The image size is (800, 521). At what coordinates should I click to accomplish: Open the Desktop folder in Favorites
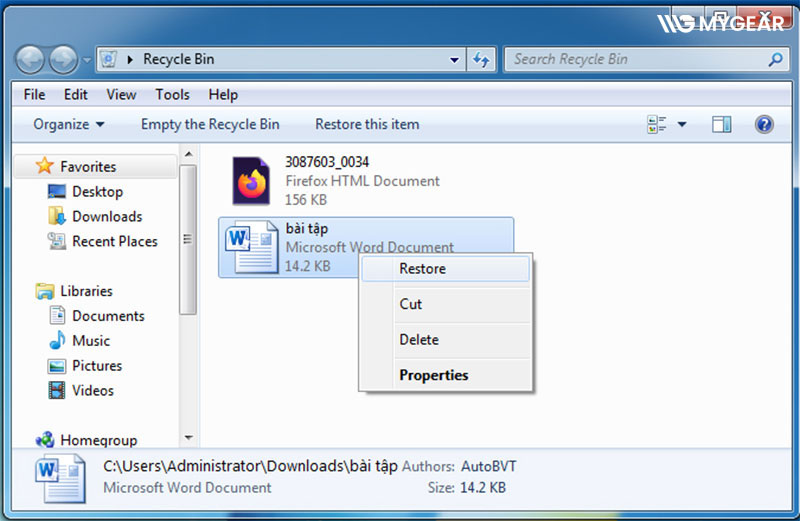pos(97,192)
